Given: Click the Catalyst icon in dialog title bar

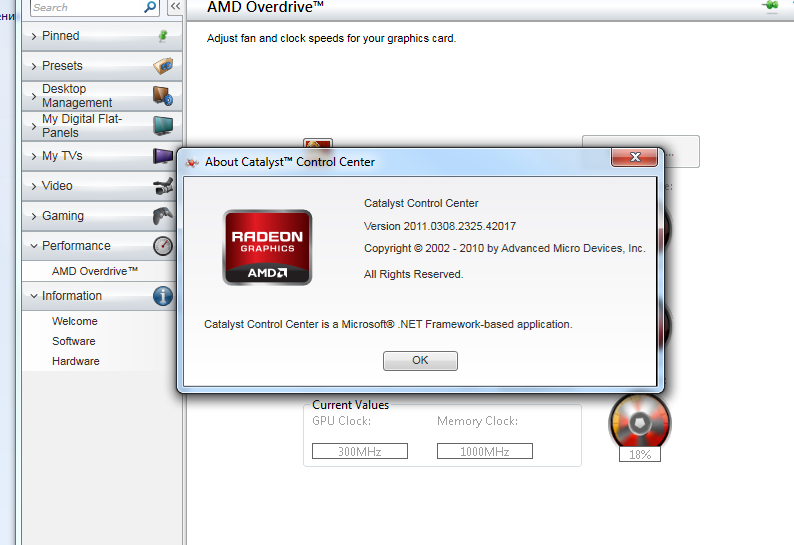Looking at the screenshot, I should coord(192,163).
